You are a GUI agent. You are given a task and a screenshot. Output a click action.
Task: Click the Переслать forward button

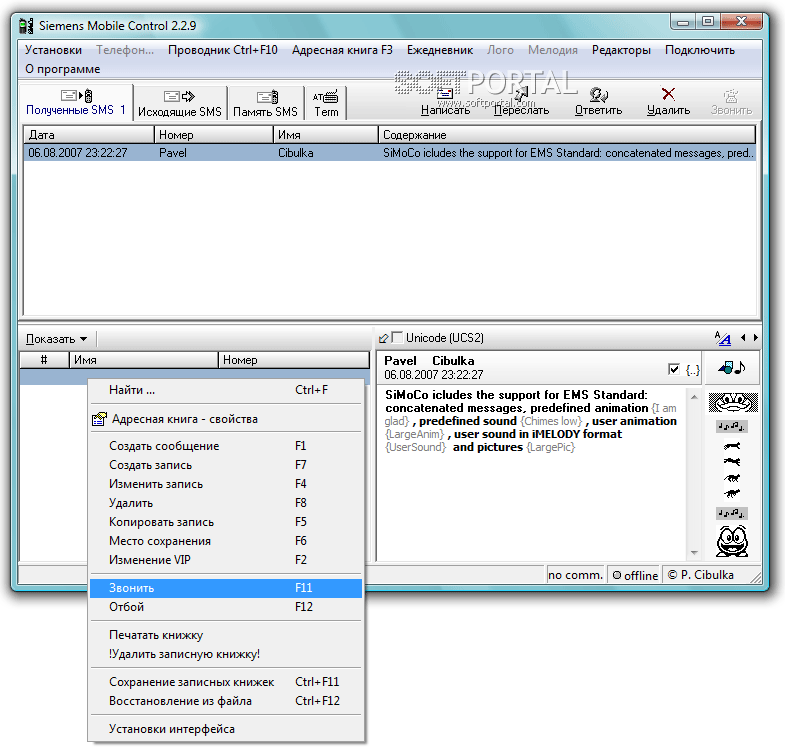pyautogui.click(x=521, y=103)
